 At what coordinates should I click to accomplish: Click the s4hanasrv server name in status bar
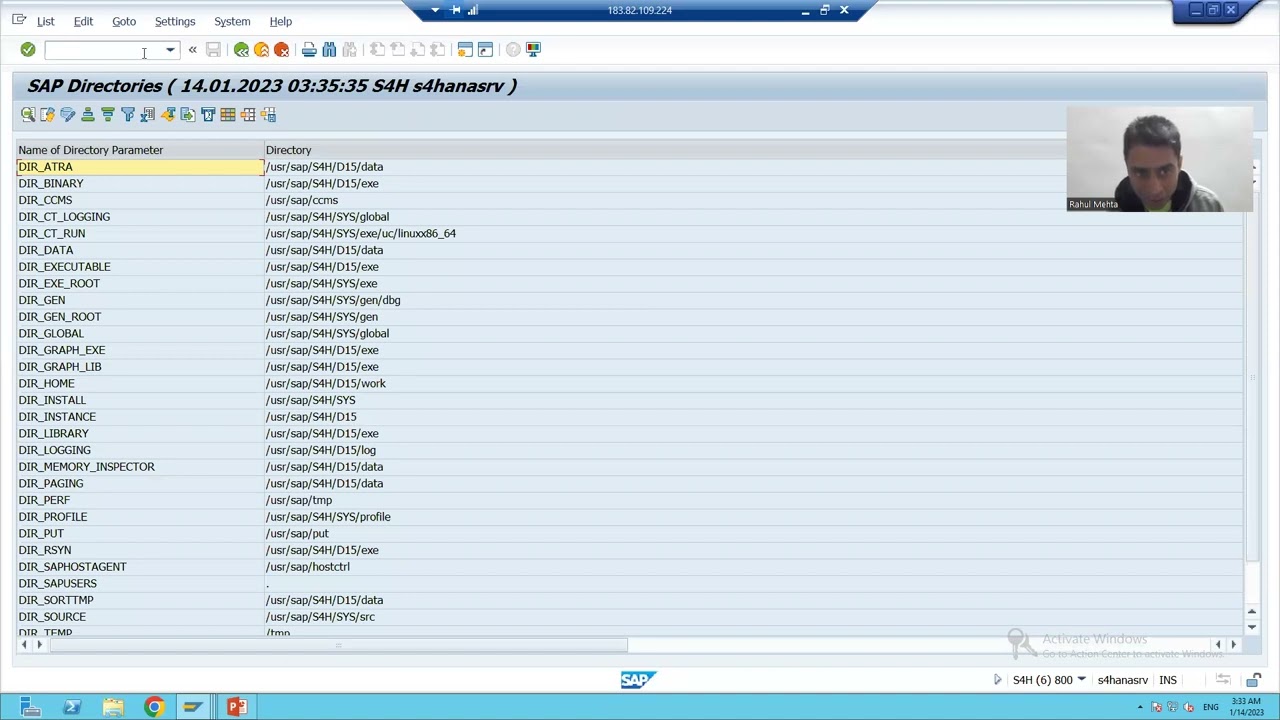(1123, 680)
